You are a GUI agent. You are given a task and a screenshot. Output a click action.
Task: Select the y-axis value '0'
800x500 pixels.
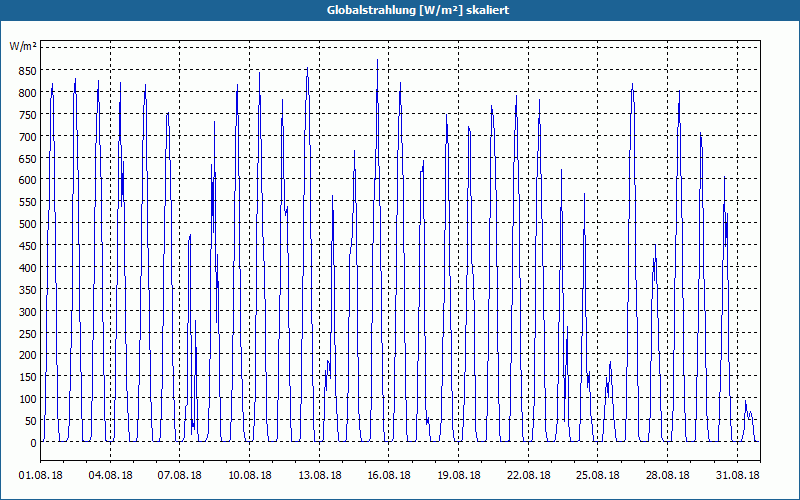tap(33, 443)
